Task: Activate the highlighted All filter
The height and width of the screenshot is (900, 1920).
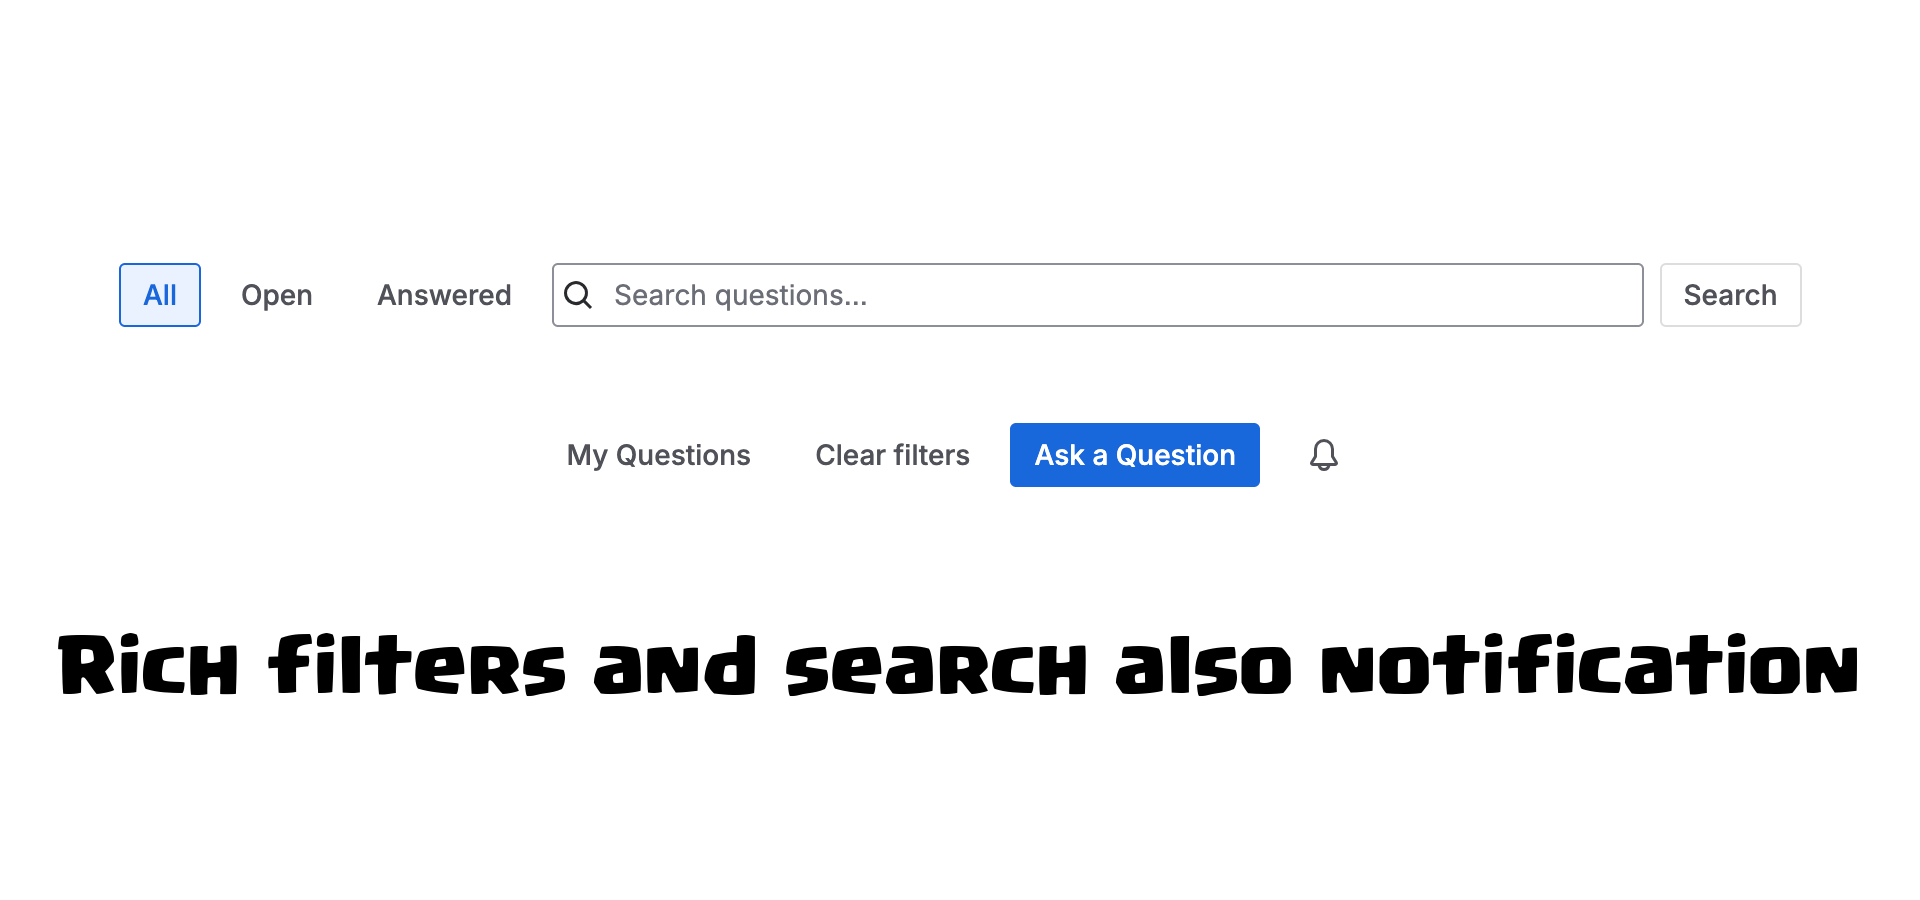Action: pyautogui.click(x=160, y=295)
